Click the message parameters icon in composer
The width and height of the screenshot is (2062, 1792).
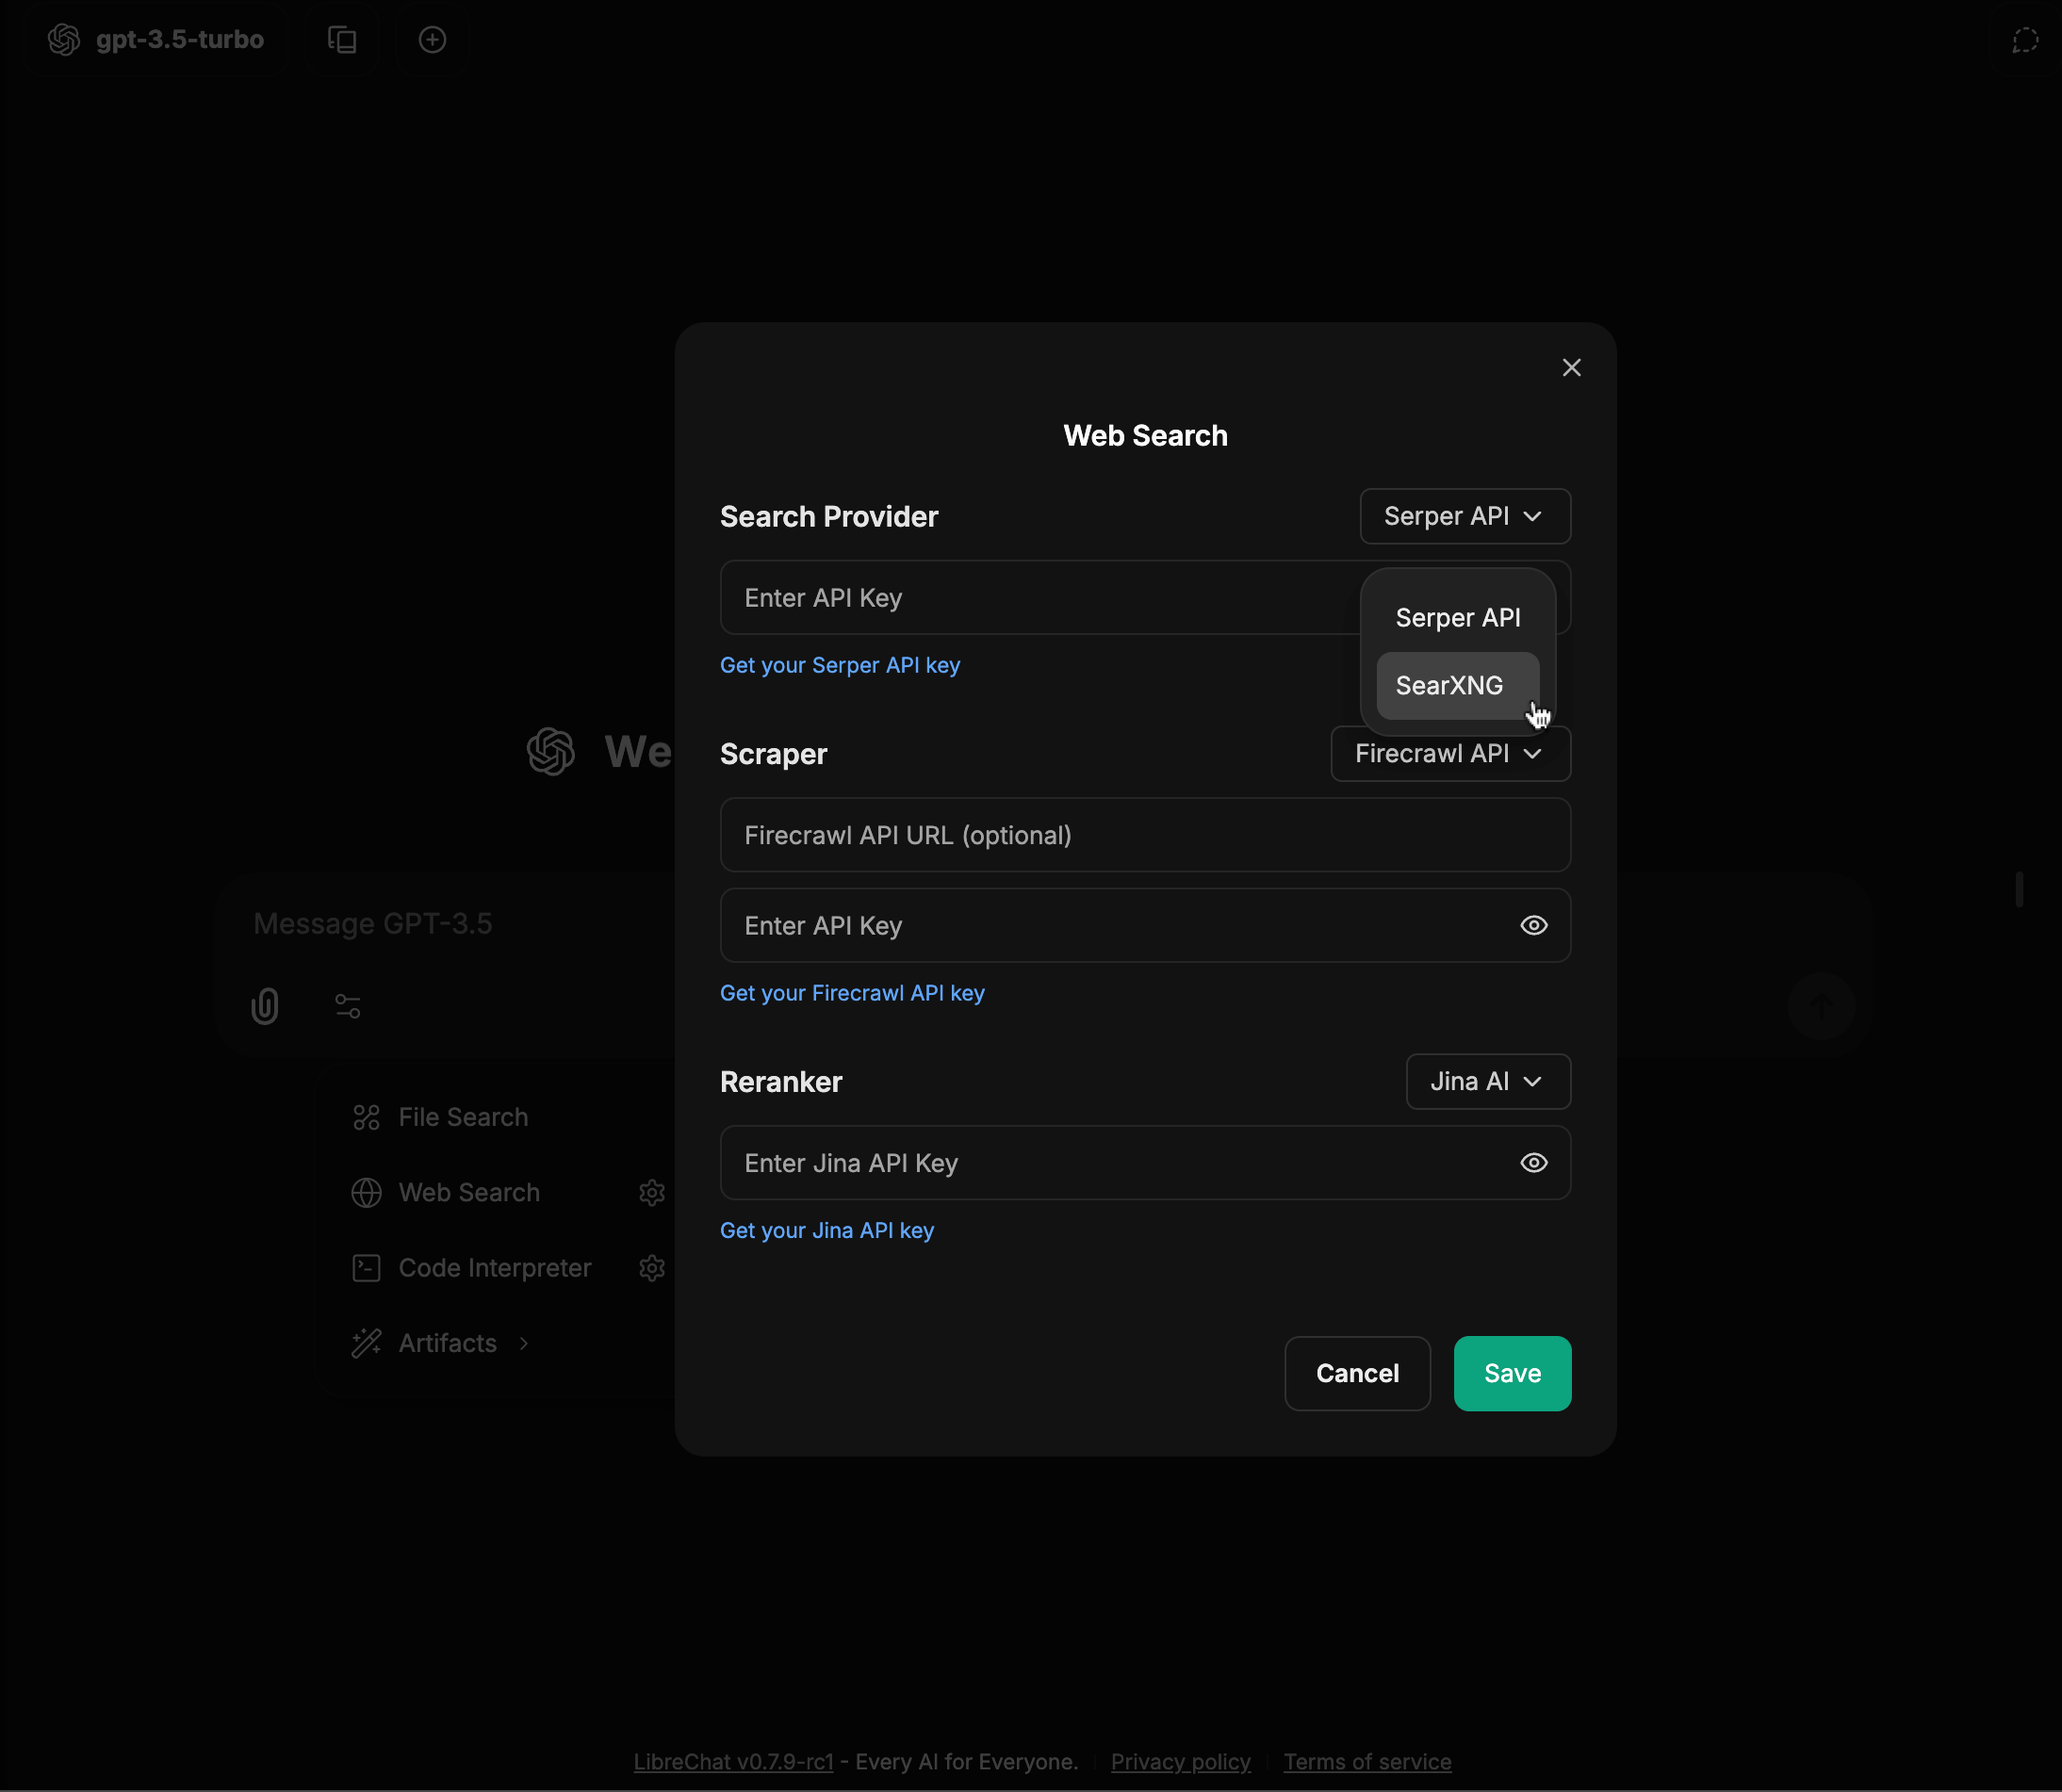coord(347,1006)
